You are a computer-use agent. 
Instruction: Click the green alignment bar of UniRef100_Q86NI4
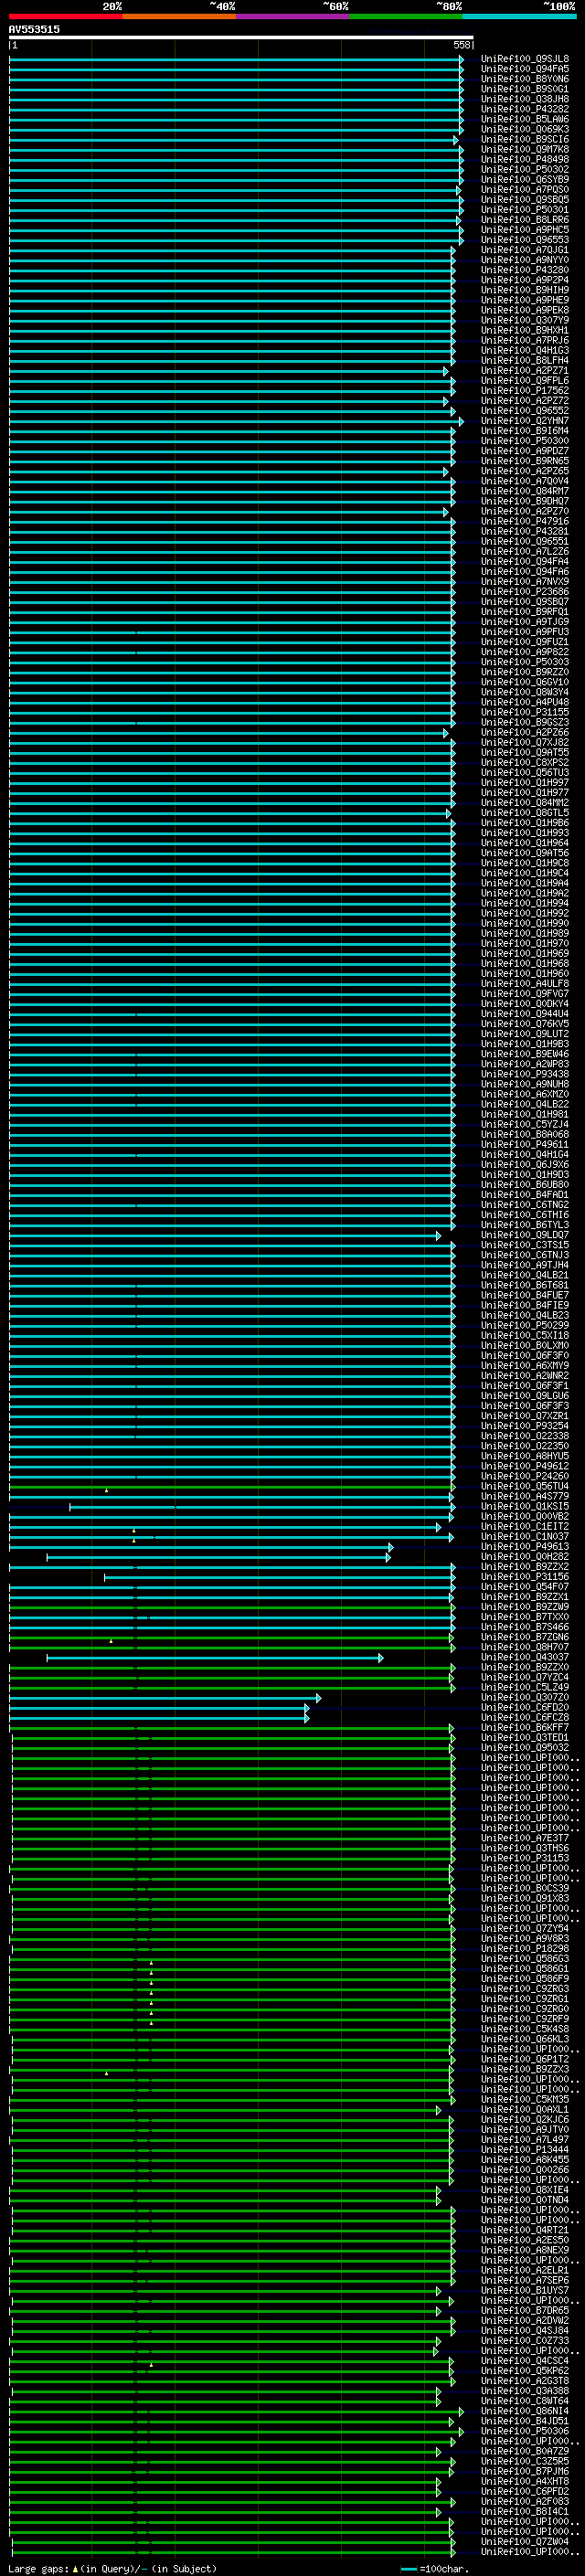pos(238,2411)
